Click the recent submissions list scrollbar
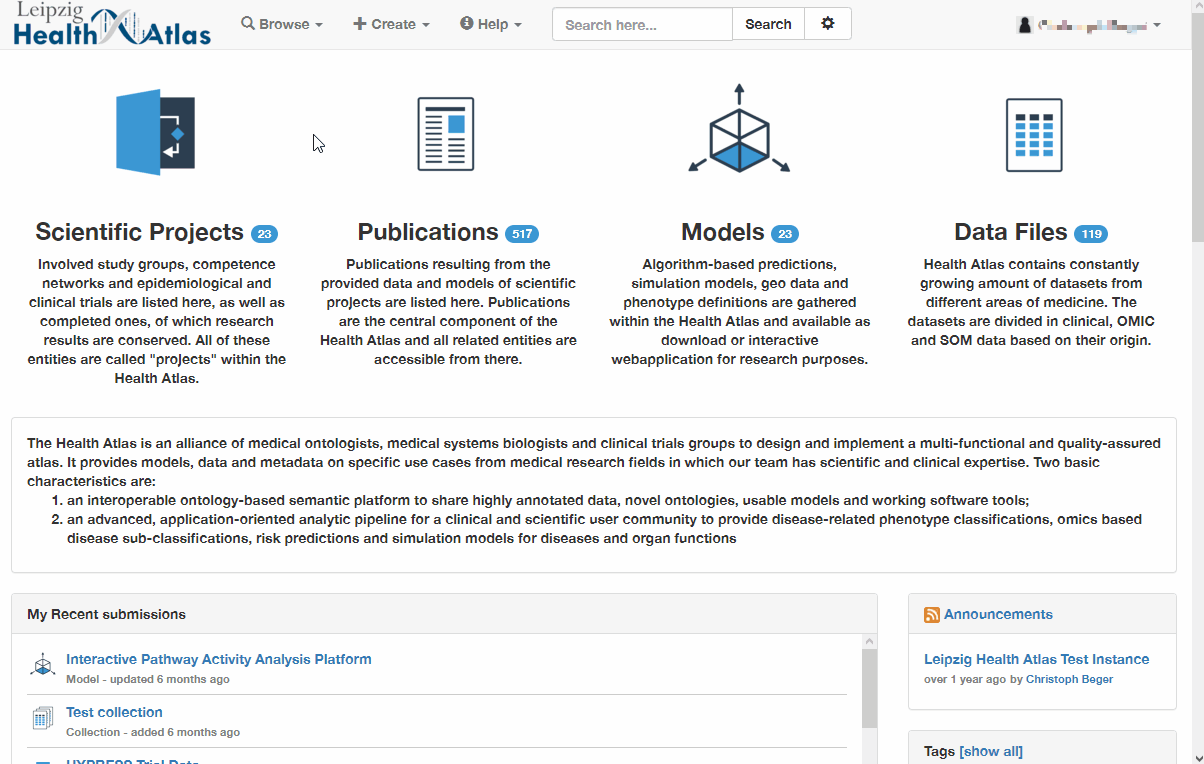 869,688
